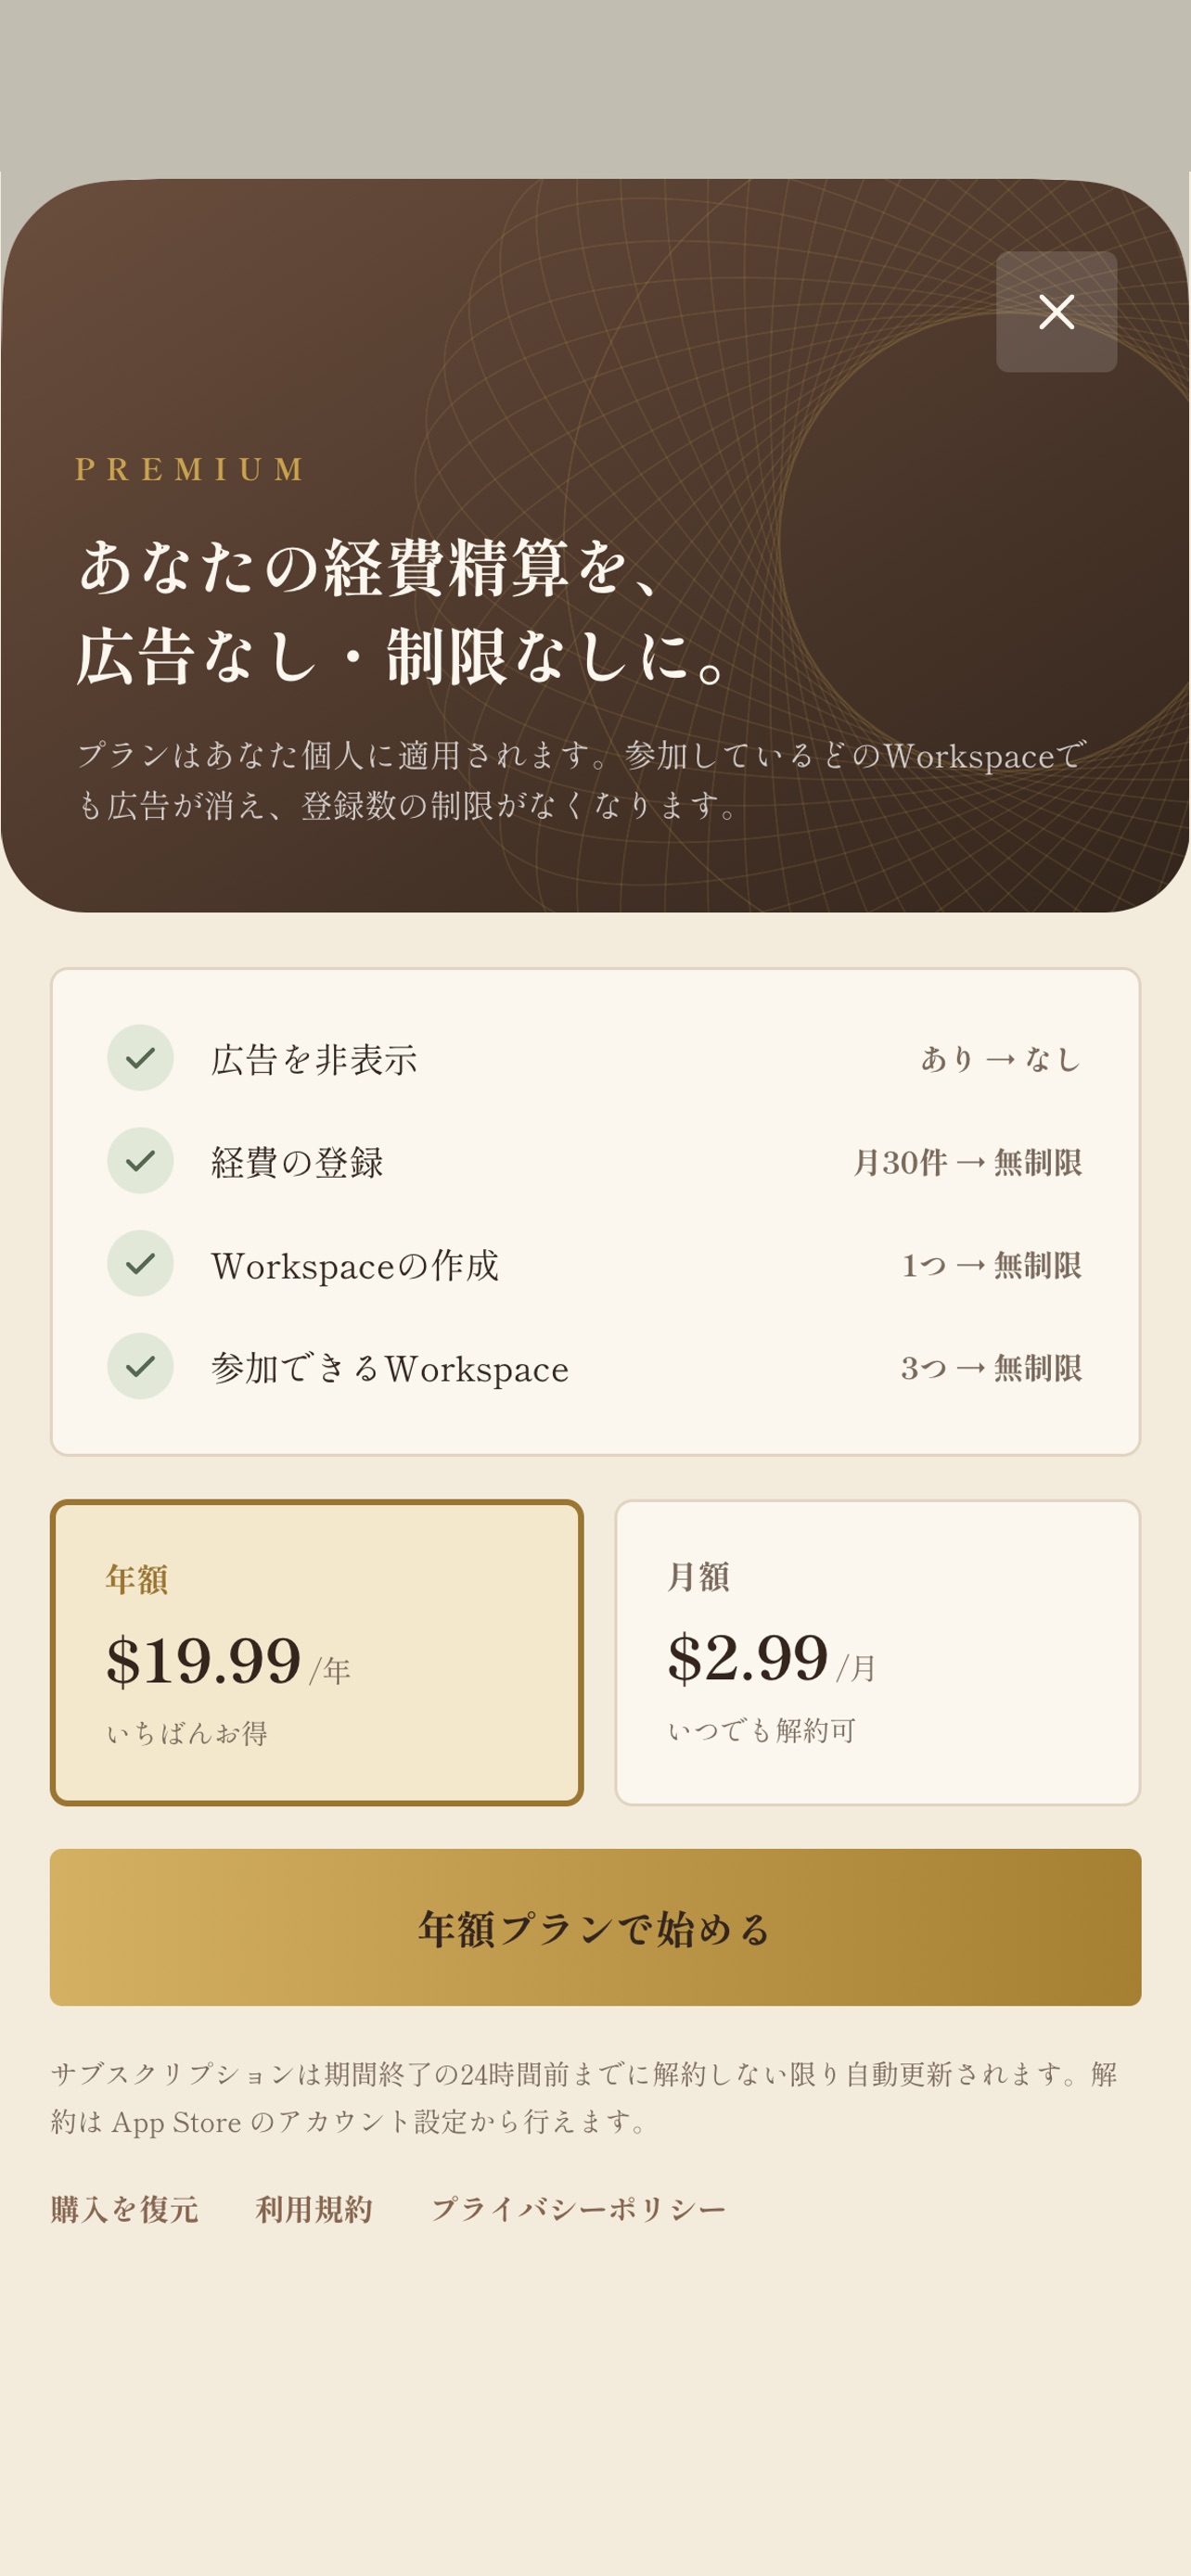Click the いつでも解約可 cancel-anytime caption
This screenshot has height=2576, width=1191.
762,1729
